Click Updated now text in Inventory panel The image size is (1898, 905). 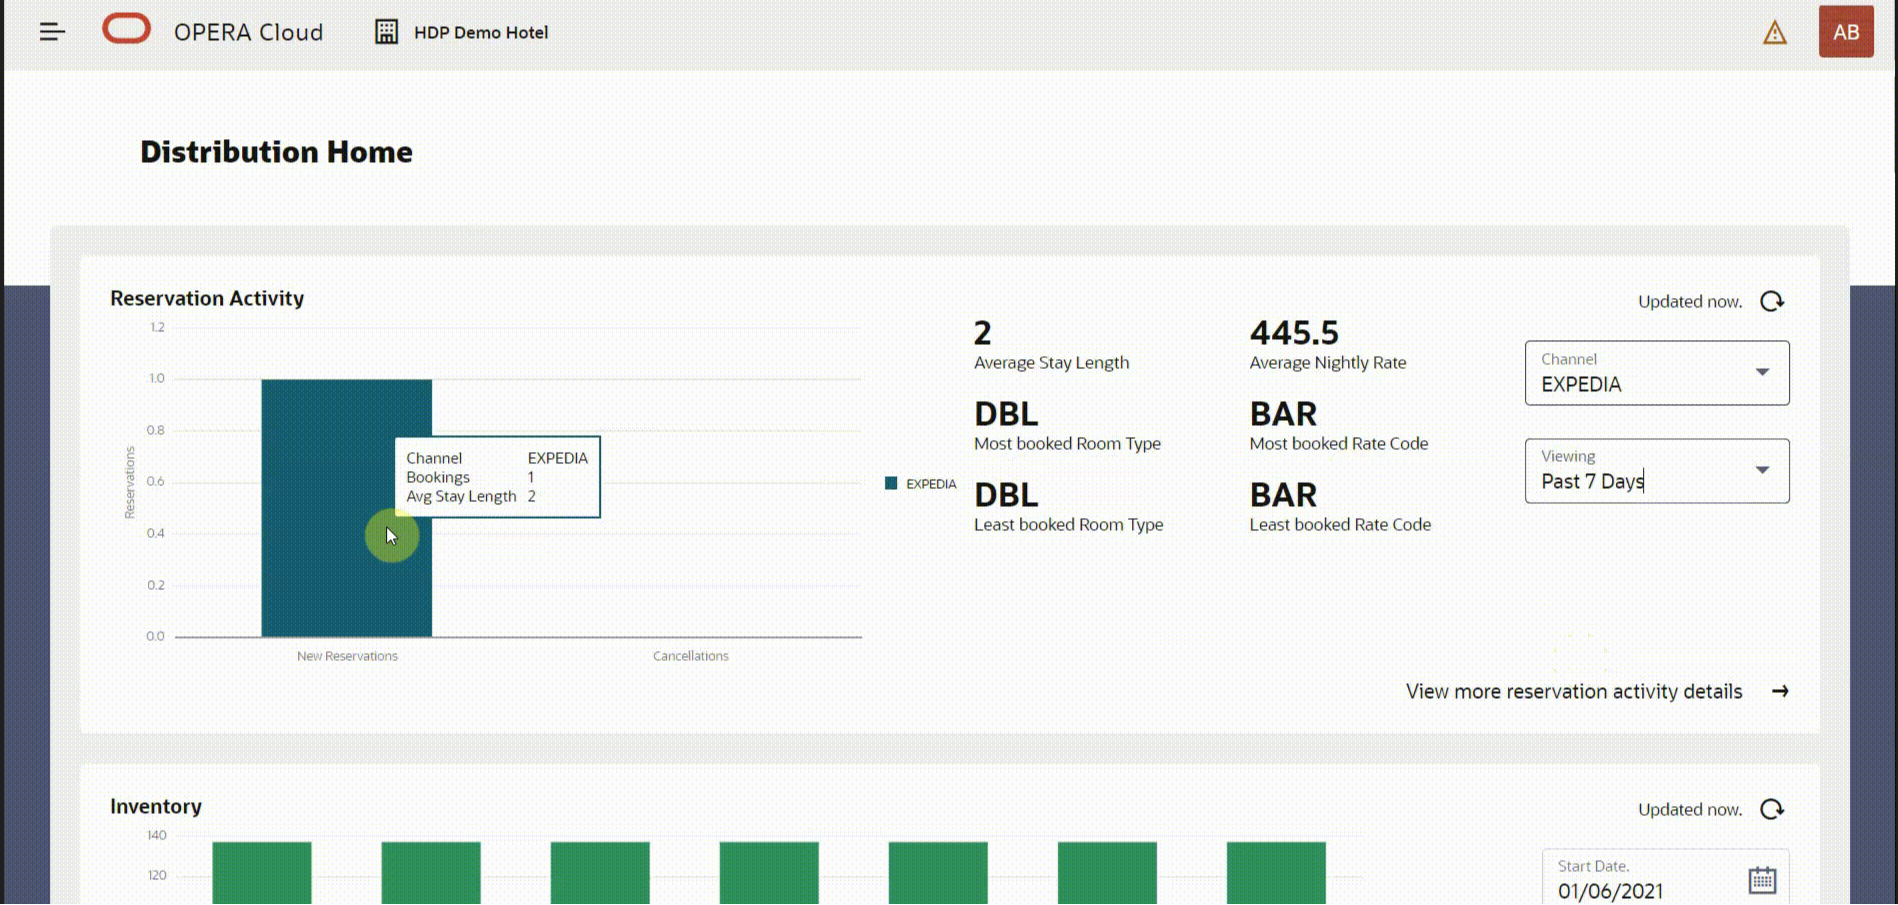(1690, 809)
